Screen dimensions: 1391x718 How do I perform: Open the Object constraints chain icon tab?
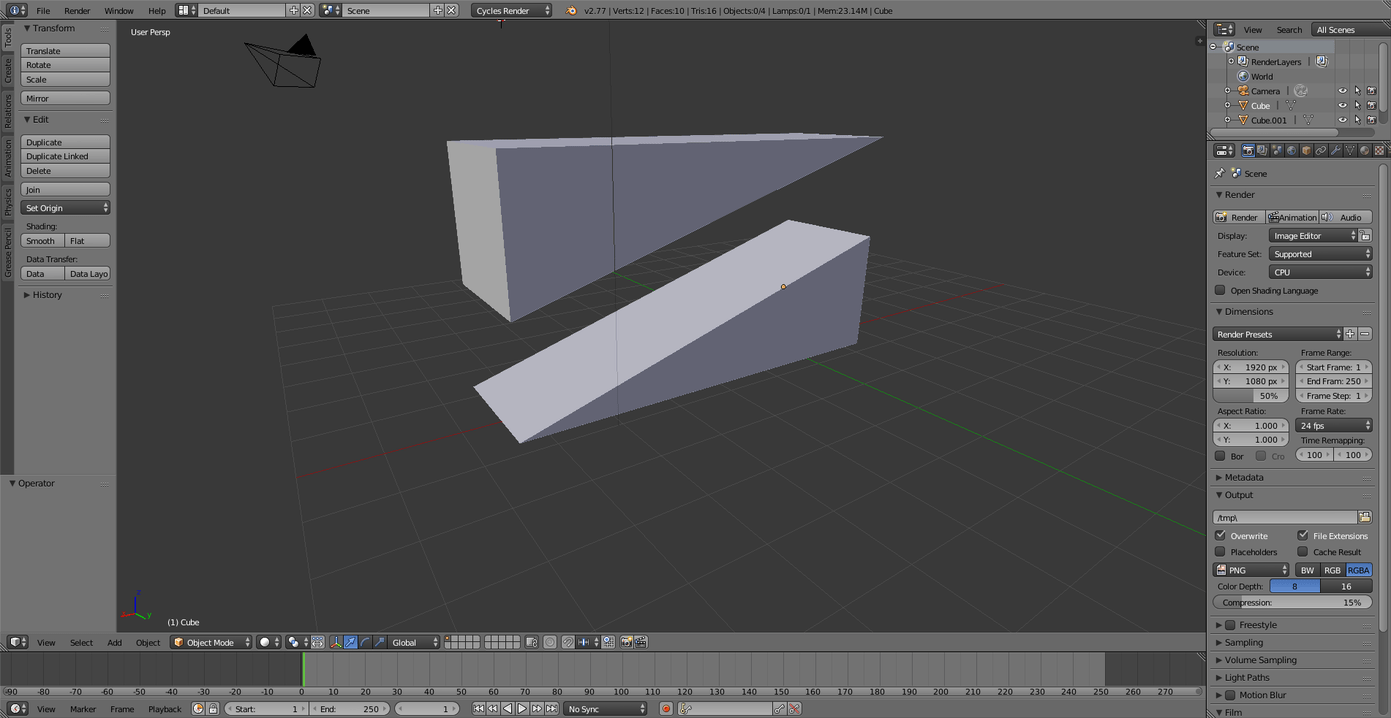(1320, 151)
